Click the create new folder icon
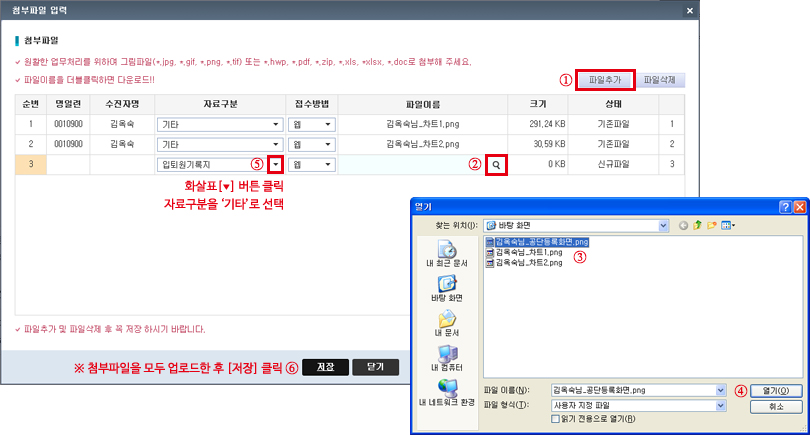Viewport: 810px width, 435px height. pos(713,226)
